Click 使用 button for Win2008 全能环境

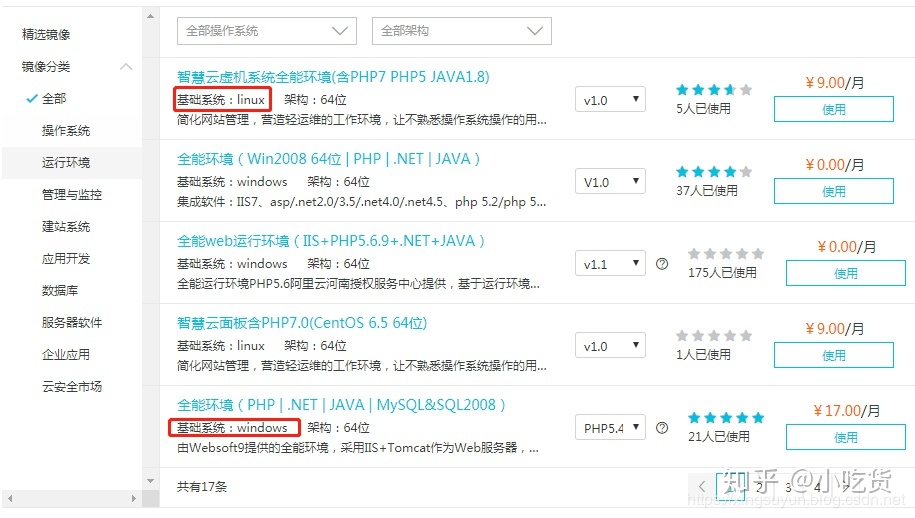tap(834, 191)
